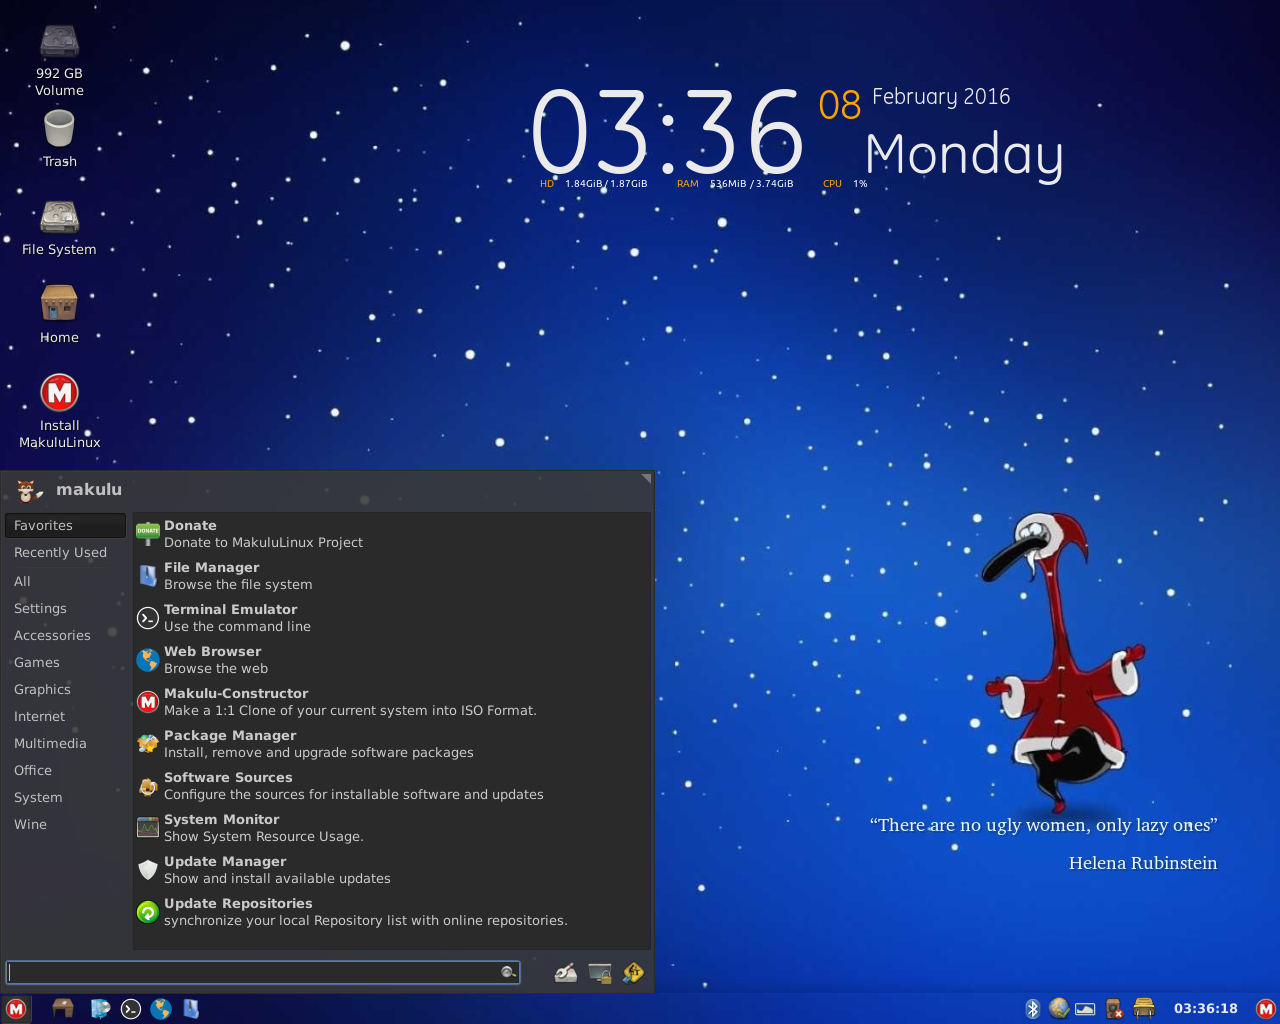
Task: Open Terminal Emulator in the menu list
Action: click(x=392, y=618)
